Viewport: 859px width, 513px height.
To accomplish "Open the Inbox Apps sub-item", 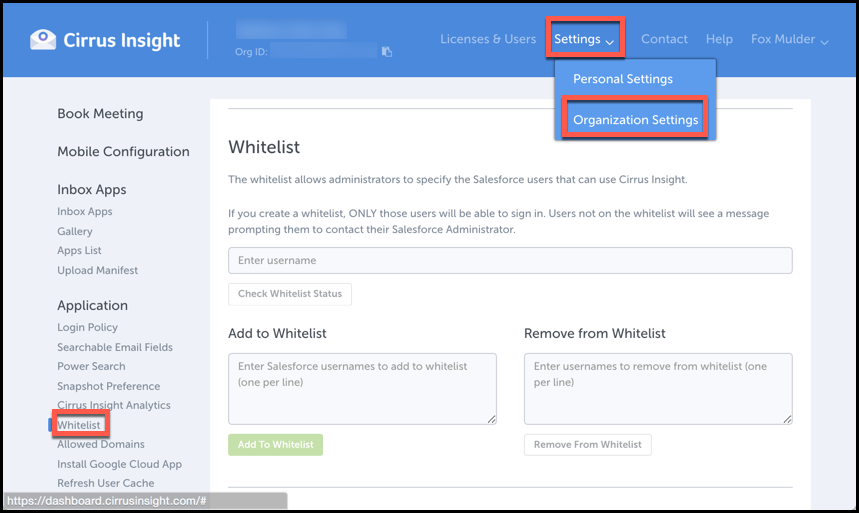I will click(x=84, y=212).
